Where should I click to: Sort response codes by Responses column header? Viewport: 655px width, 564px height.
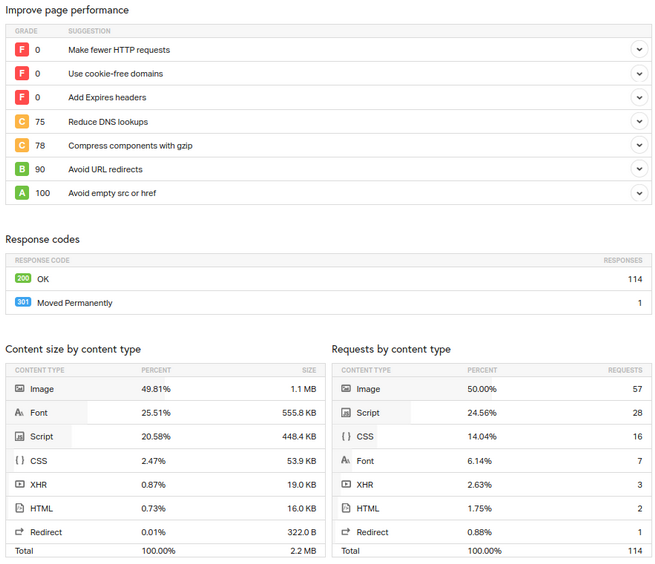click(x=622, y=260)
